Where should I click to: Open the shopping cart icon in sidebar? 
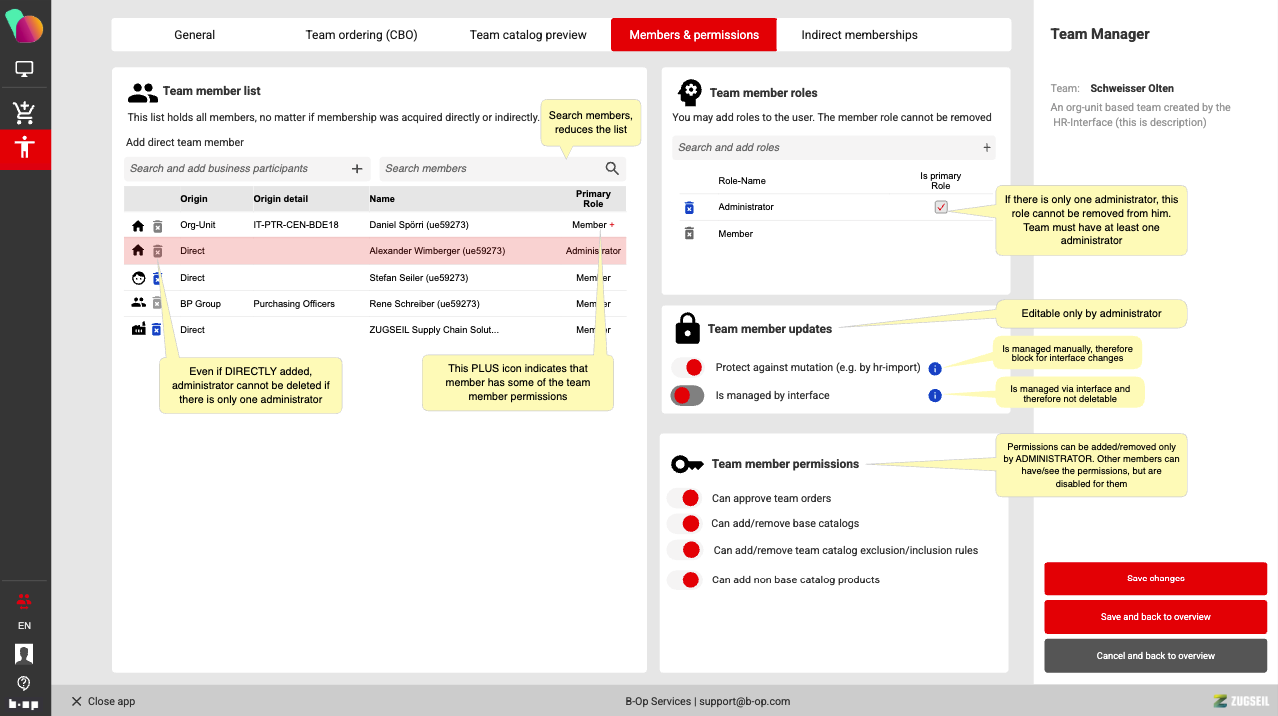[24, 112]
